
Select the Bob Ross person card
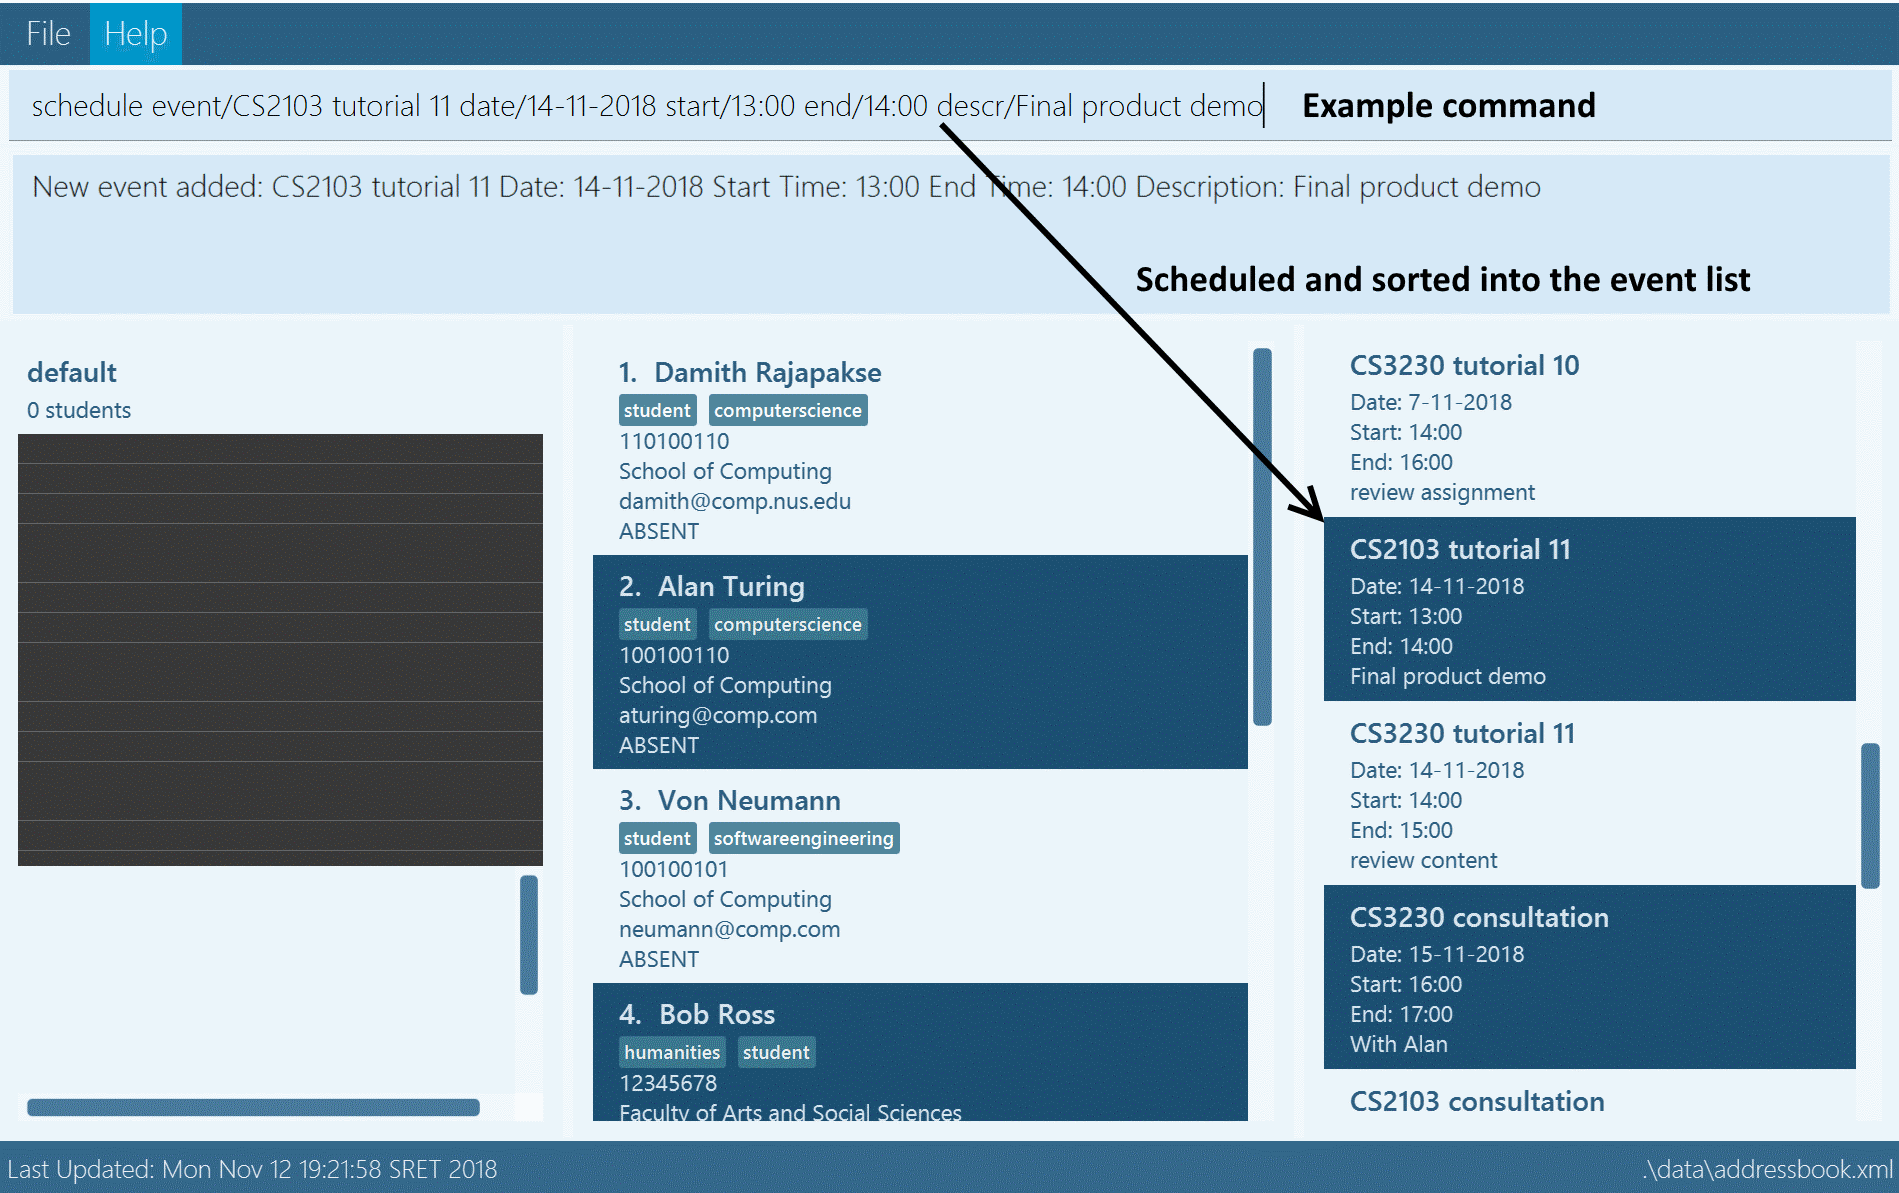tap(920, 1052)
